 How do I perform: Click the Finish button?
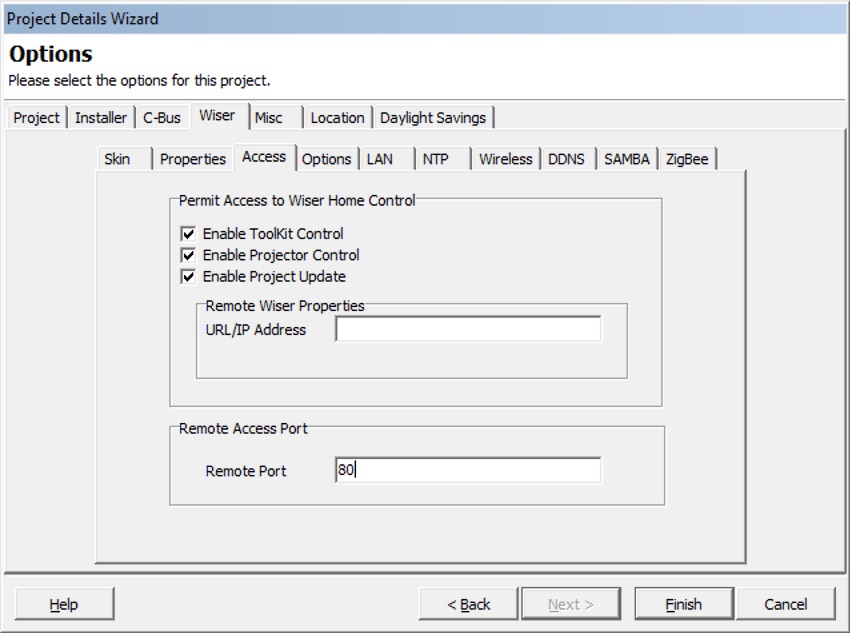pyautogui.click(x=684, y=604)
